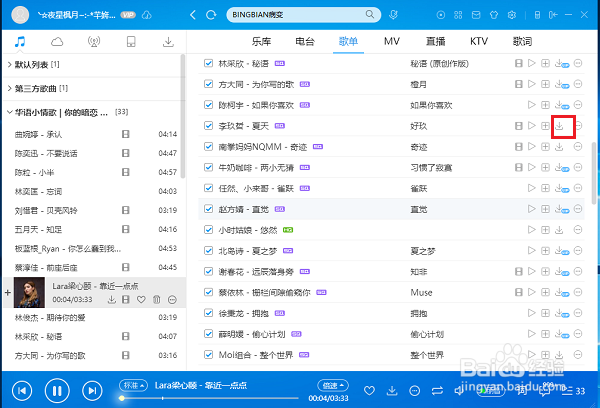Delete the playing song with trash icon
Viewport: 600px width, 408px height.
coord(157,299)
